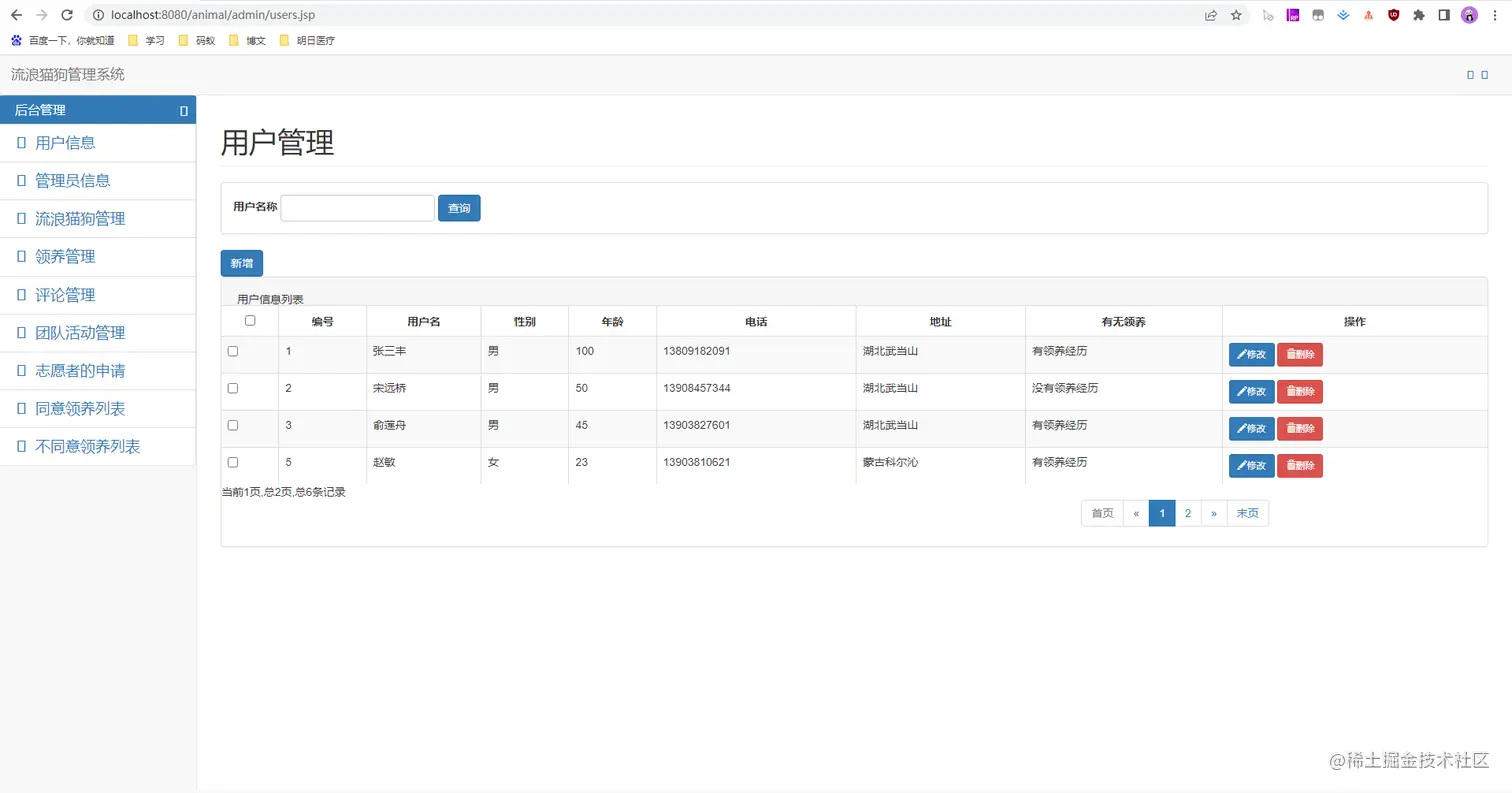Open 志愿者的申请 in the sidebar
Viewport: 1512px width, 793px height.
[x=98, y=371]
